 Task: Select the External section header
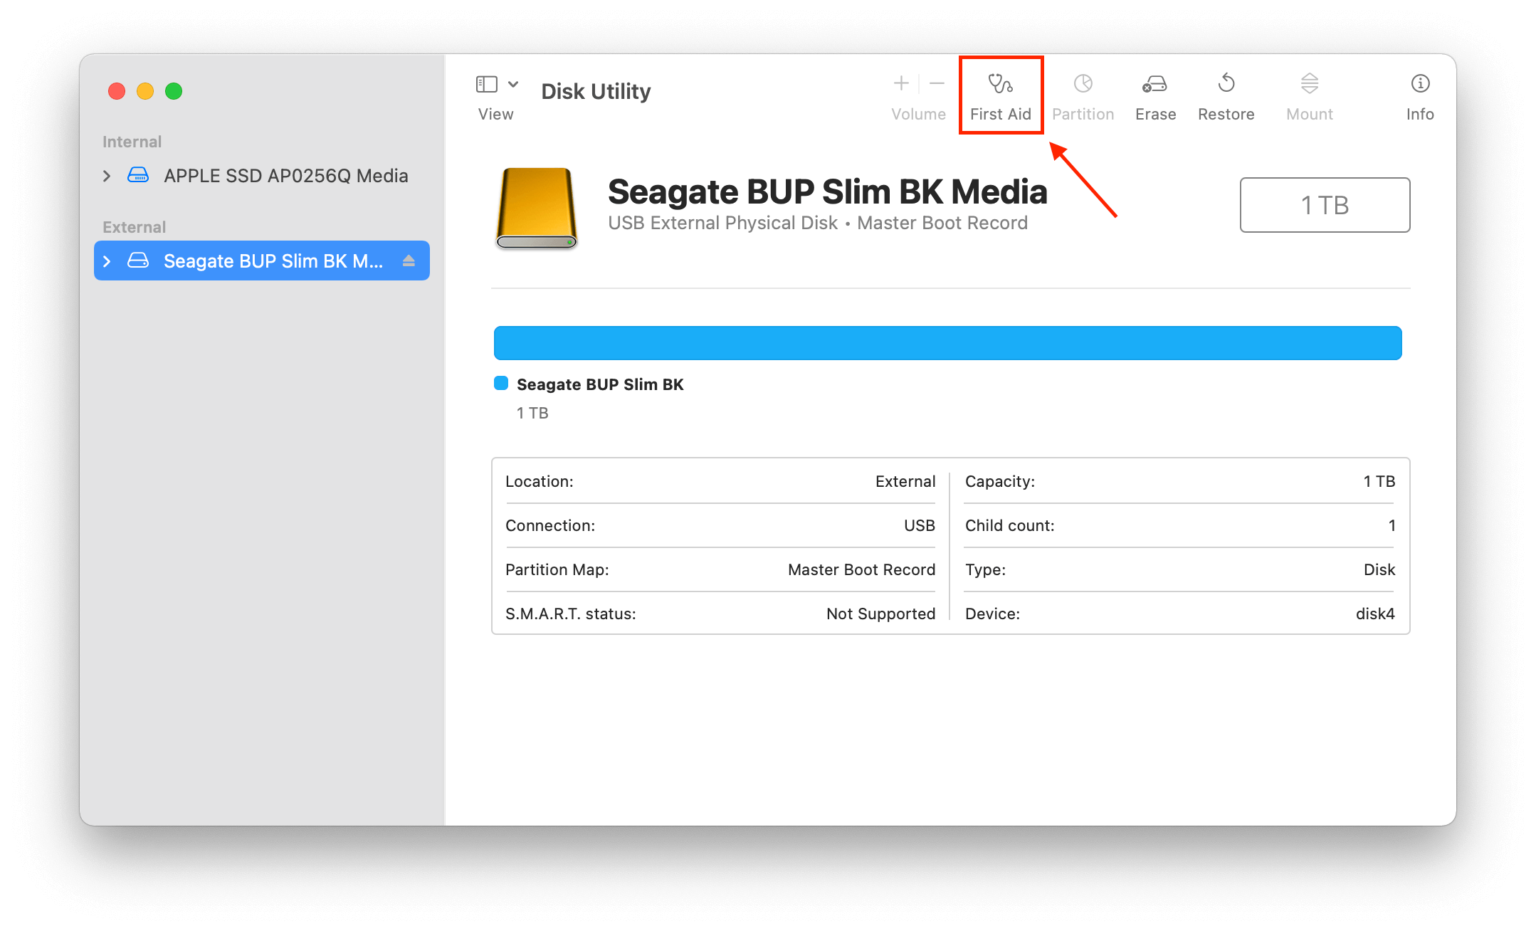tap(134, 226)
